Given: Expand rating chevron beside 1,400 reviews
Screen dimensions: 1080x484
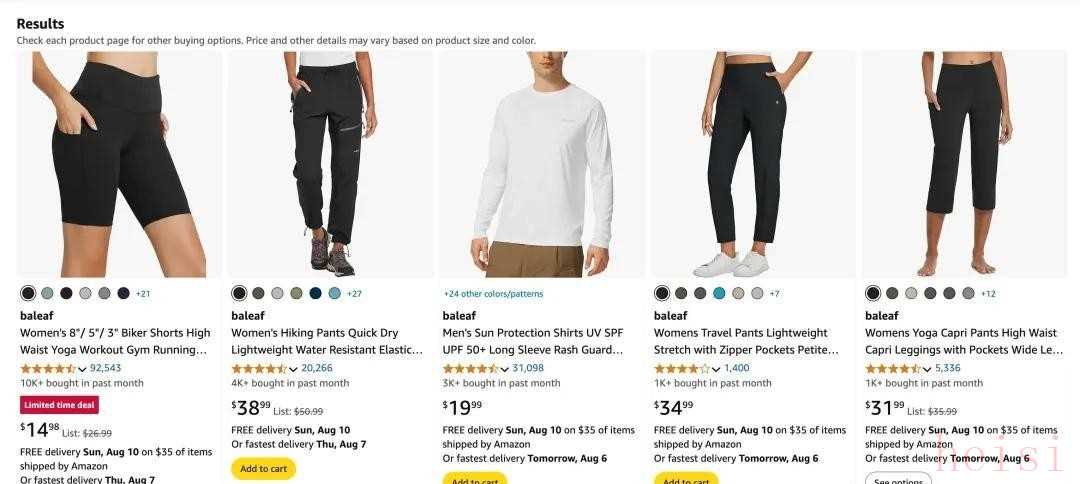Looking at the screenshot, I should coord(716,370).
